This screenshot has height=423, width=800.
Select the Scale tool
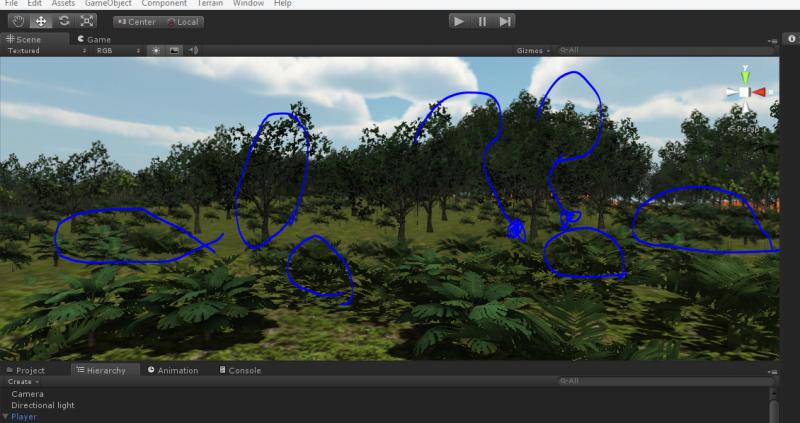[x=87, y=21]
